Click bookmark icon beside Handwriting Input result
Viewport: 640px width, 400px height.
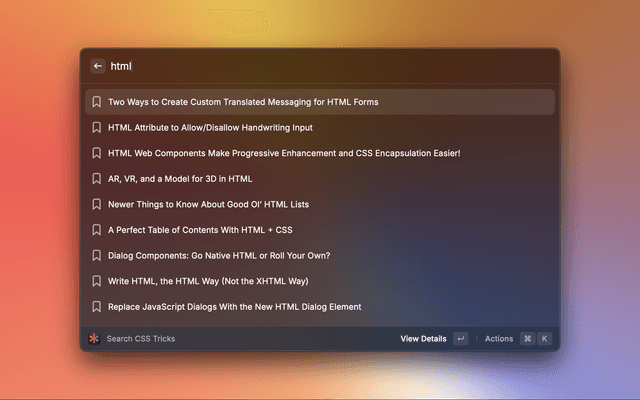click(x=97, y=128)
